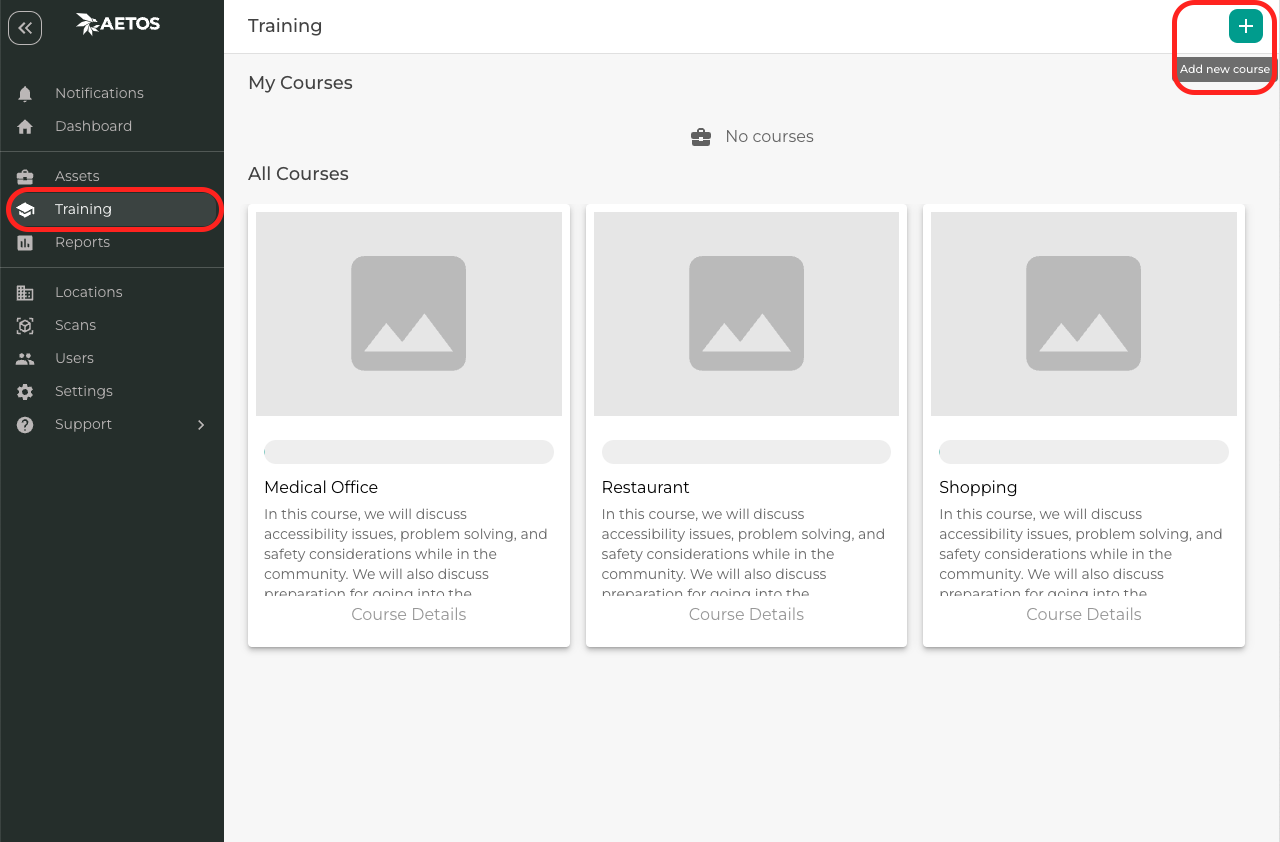Click the Training graduation cap icon
Image resolution: width=1280 pixels, height=842 pixels.
click(25, 209)
